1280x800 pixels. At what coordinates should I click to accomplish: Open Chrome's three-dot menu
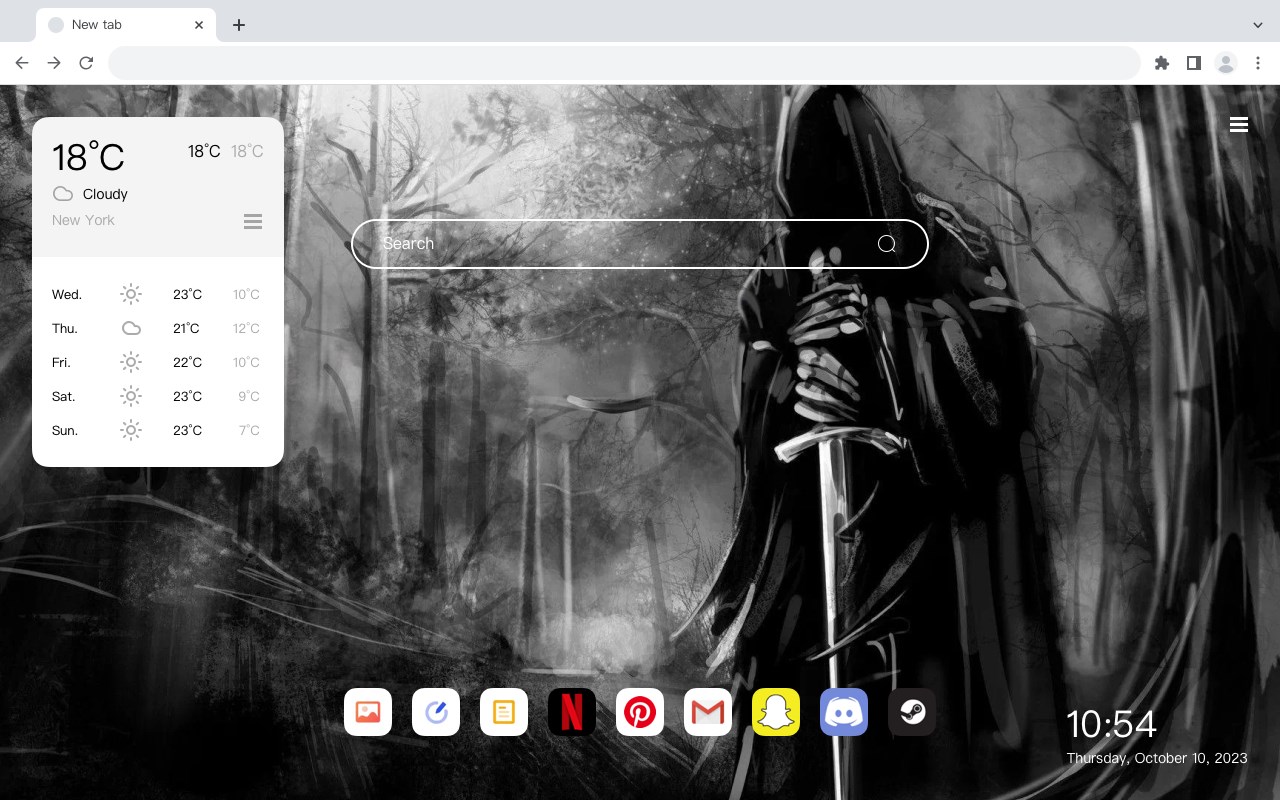[x=1258, y=63]
